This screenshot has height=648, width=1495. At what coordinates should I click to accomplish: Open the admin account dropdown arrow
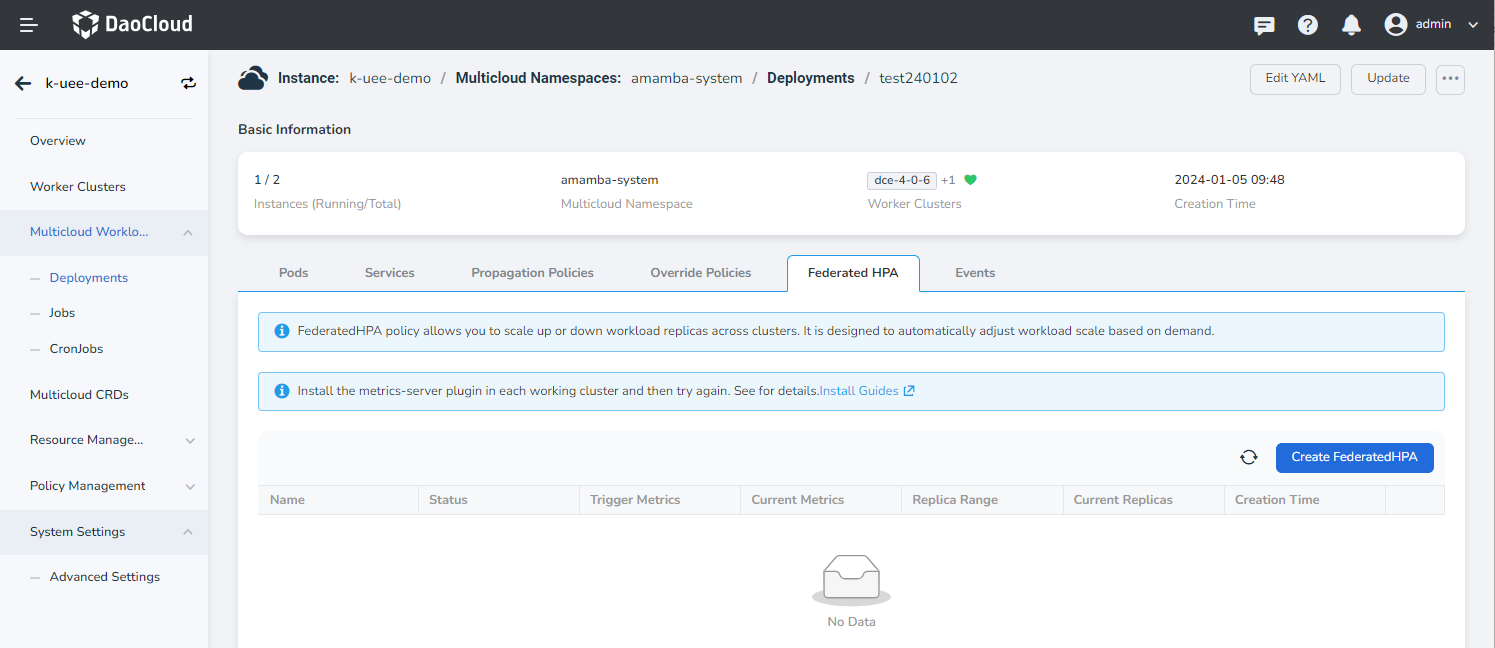[1473, 25]
